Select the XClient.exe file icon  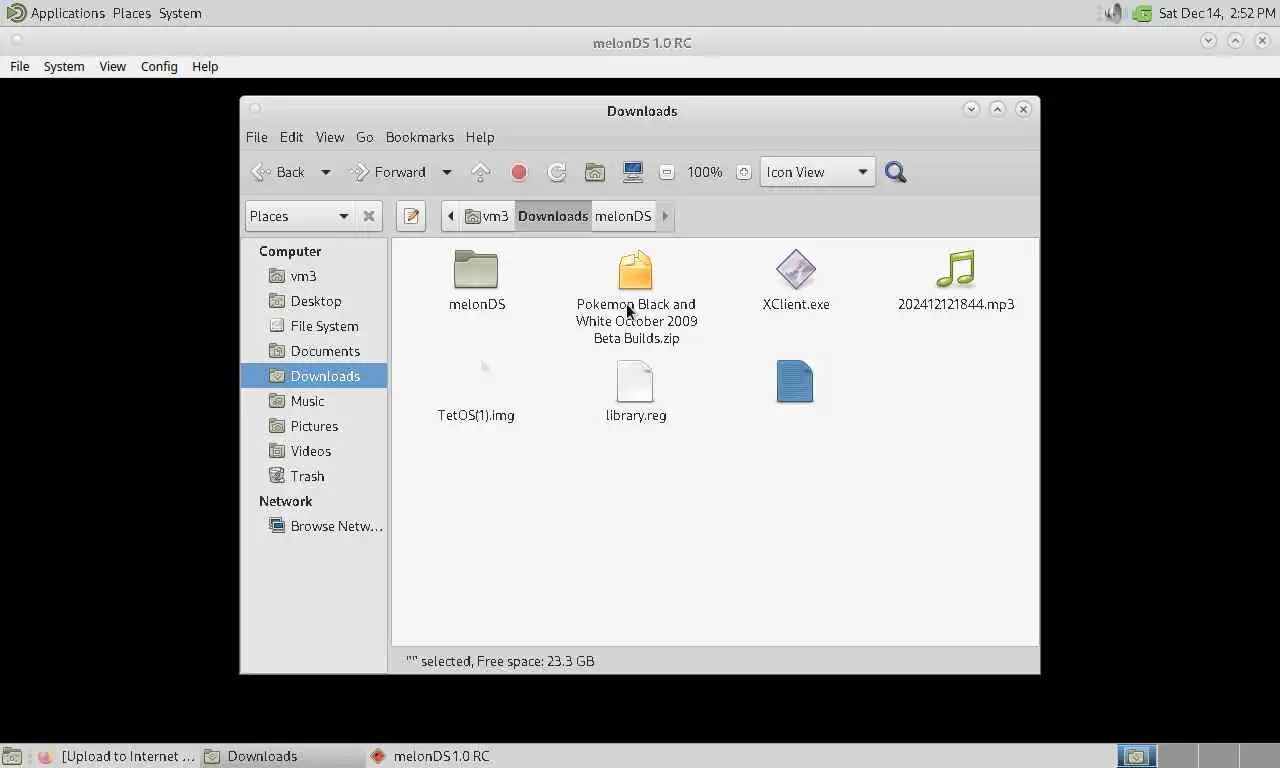click(x=796, y=270)
